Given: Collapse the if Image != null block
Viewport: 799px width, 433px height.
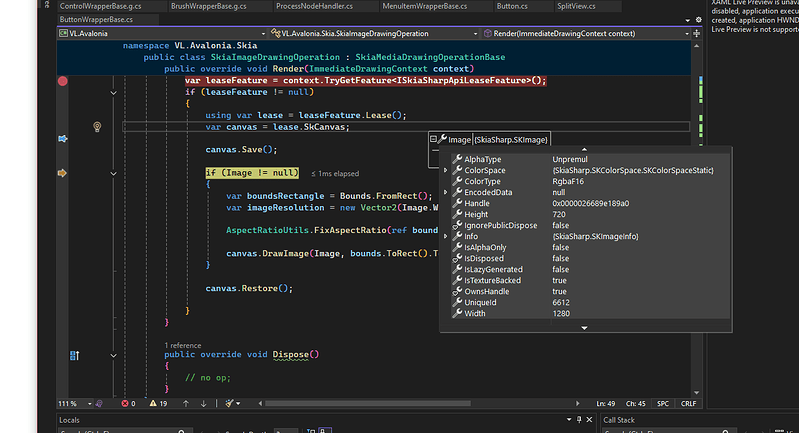Looking at the screenshot, I should click(114, 174).
